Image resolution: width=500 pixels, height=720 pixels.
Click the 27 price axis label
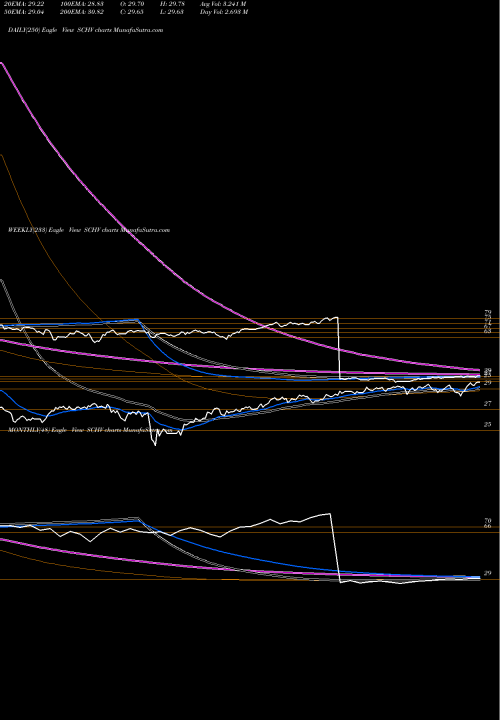click(488, 404)
